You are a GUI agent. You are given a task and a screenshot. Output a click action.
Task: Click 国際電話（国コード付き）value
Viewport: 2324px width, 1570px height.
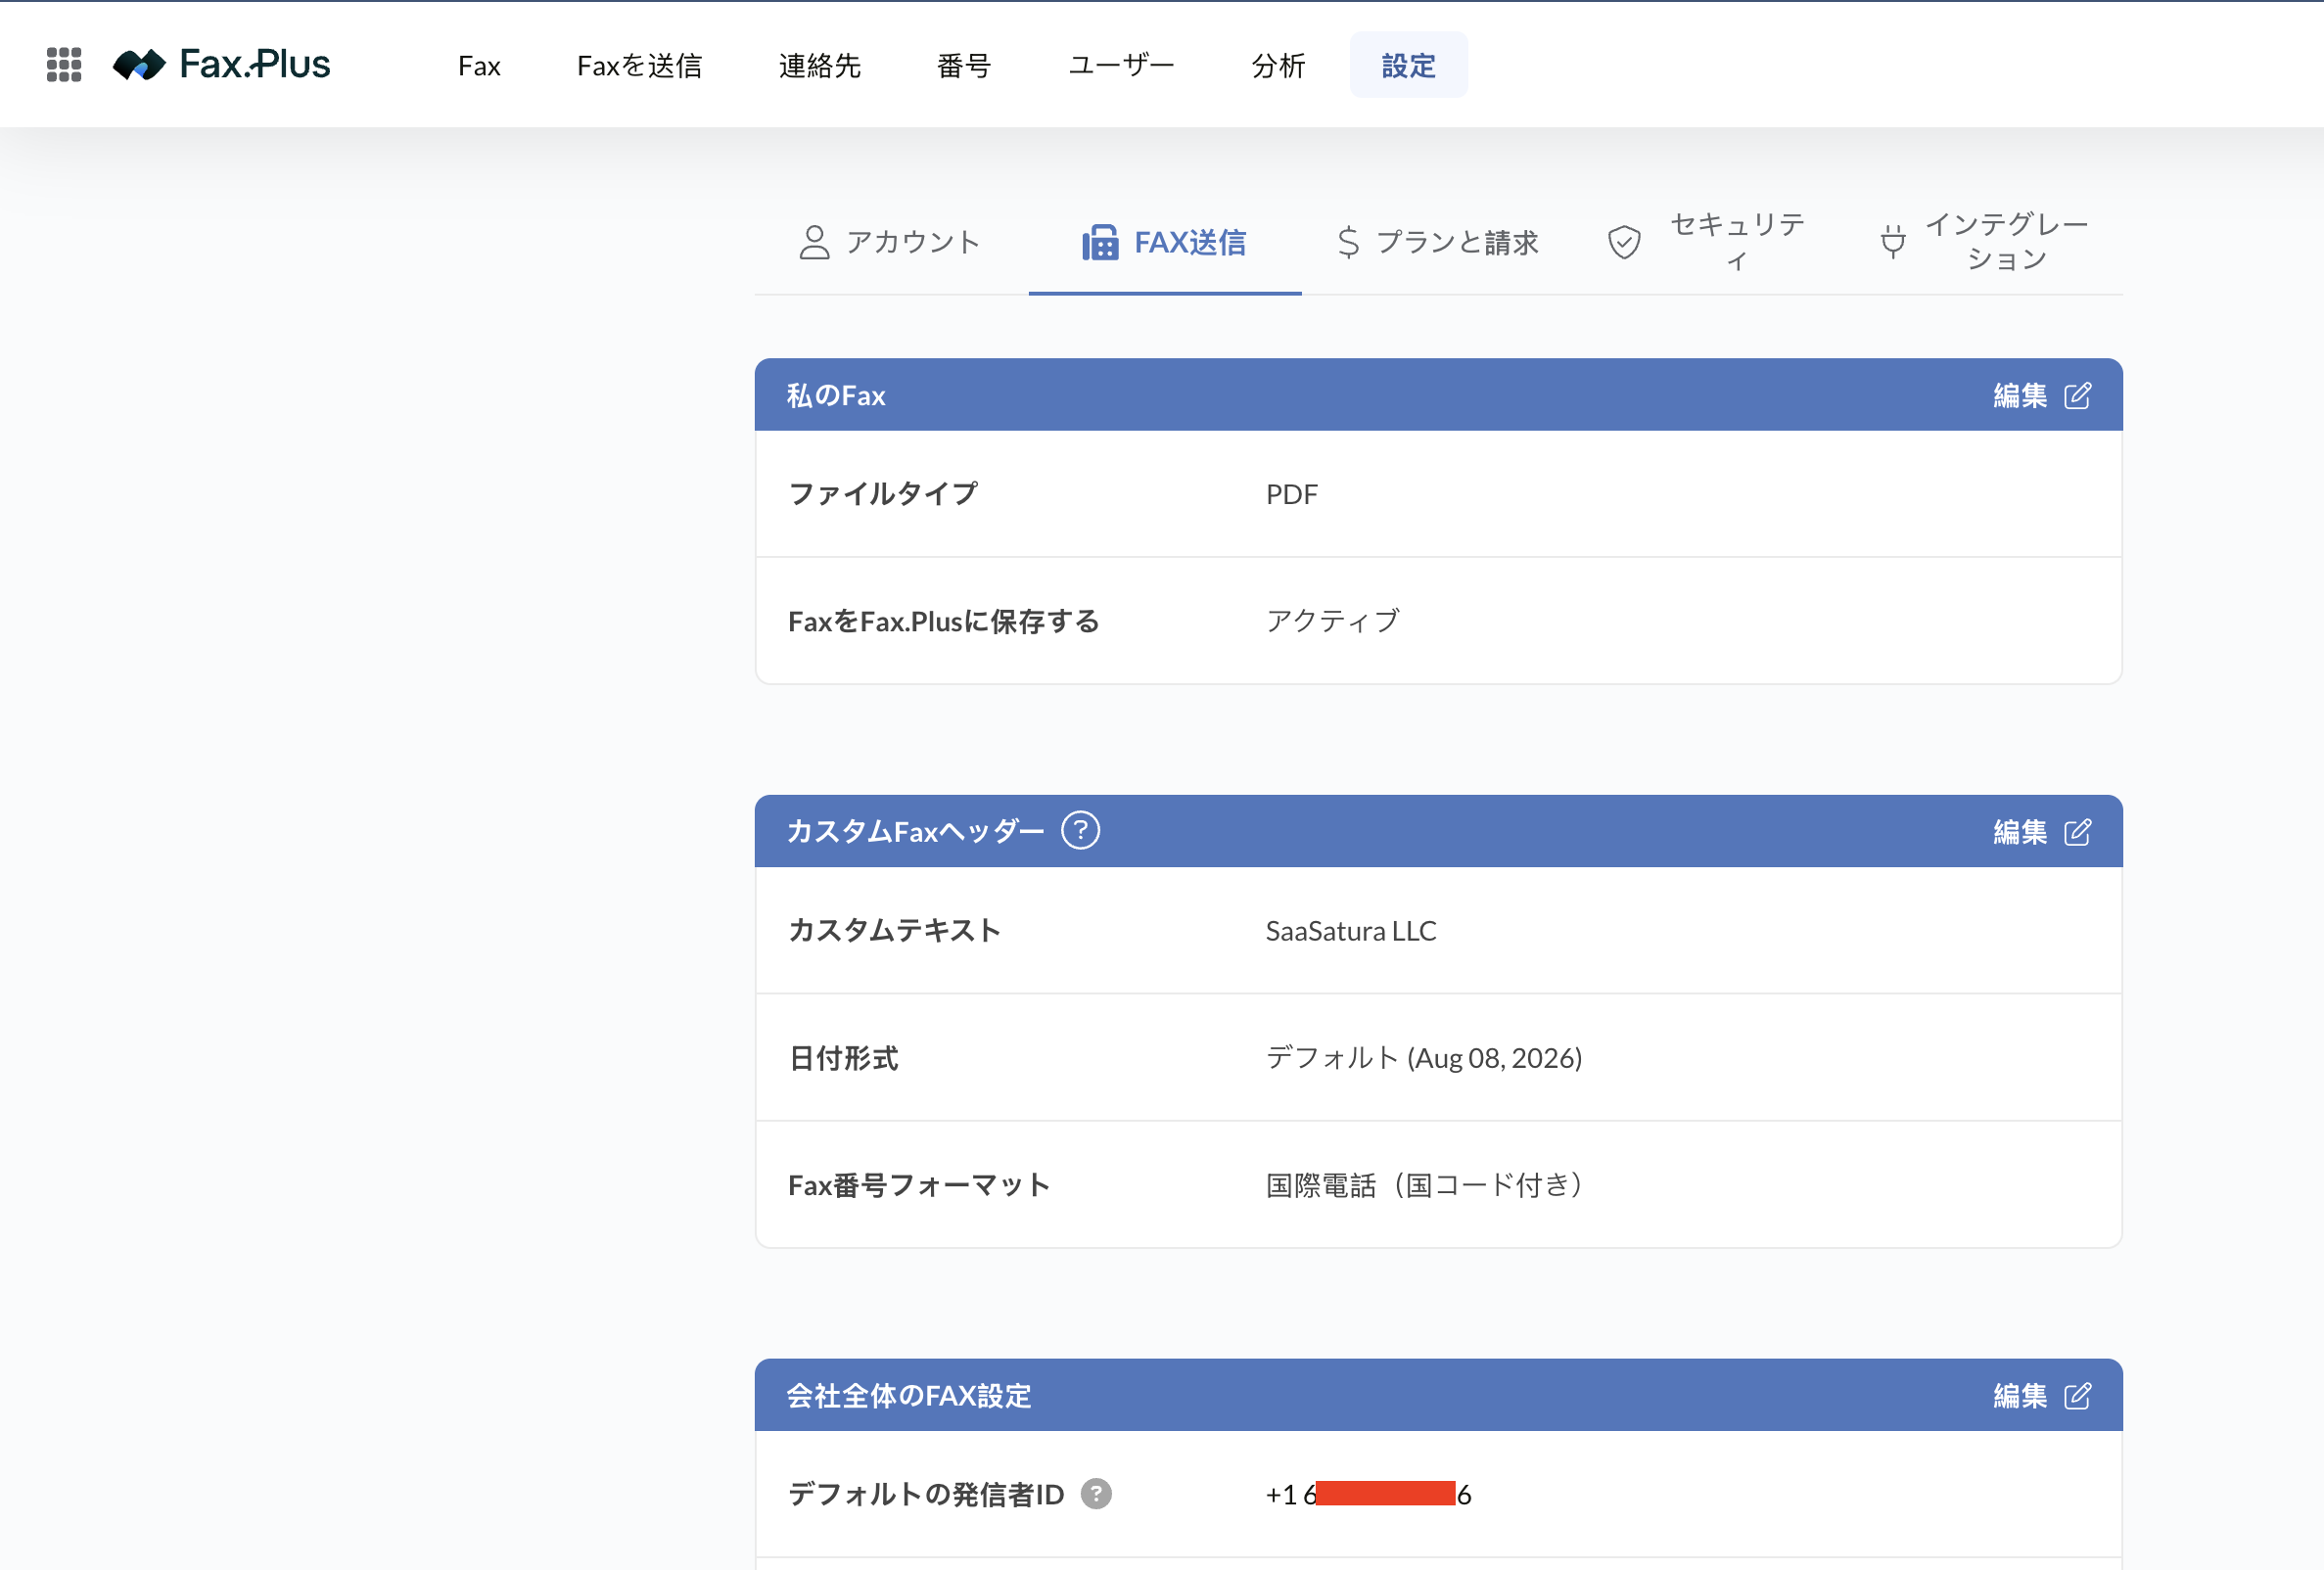(1423, 1185)
